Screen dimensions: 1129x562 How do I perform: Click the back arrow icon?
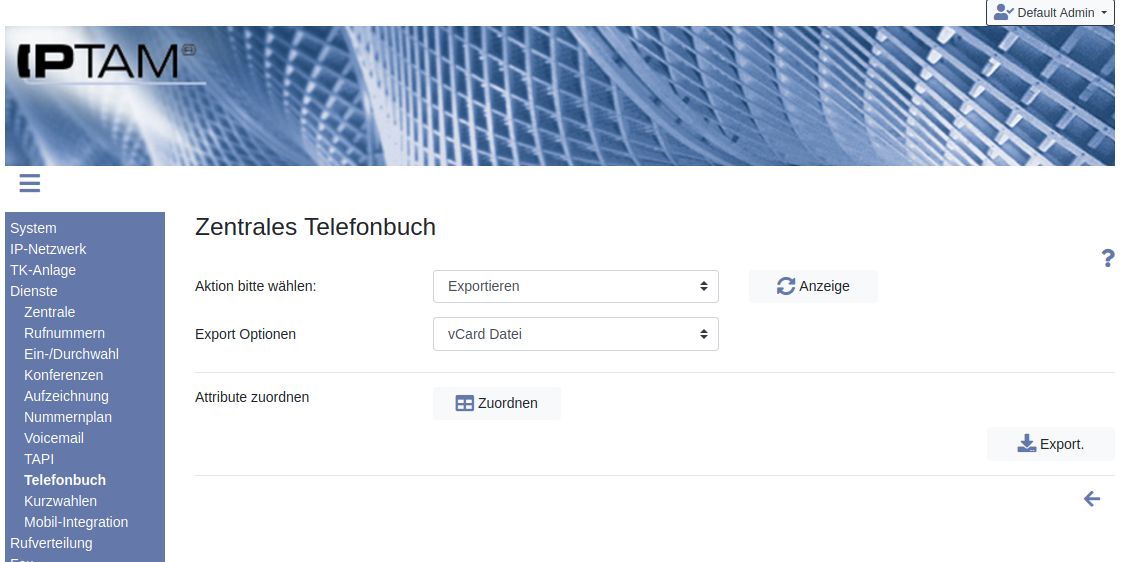(x=1092, y=499)
